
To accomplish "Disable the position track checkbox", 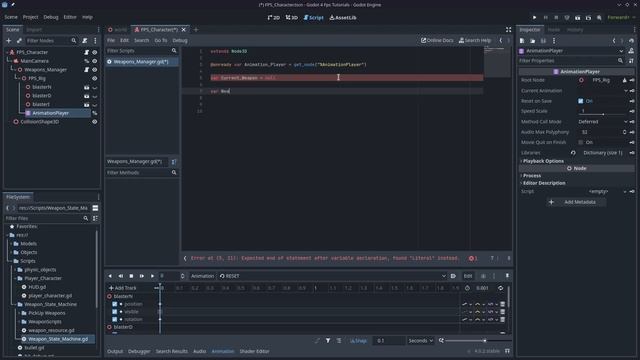I will tap(115, 304).
